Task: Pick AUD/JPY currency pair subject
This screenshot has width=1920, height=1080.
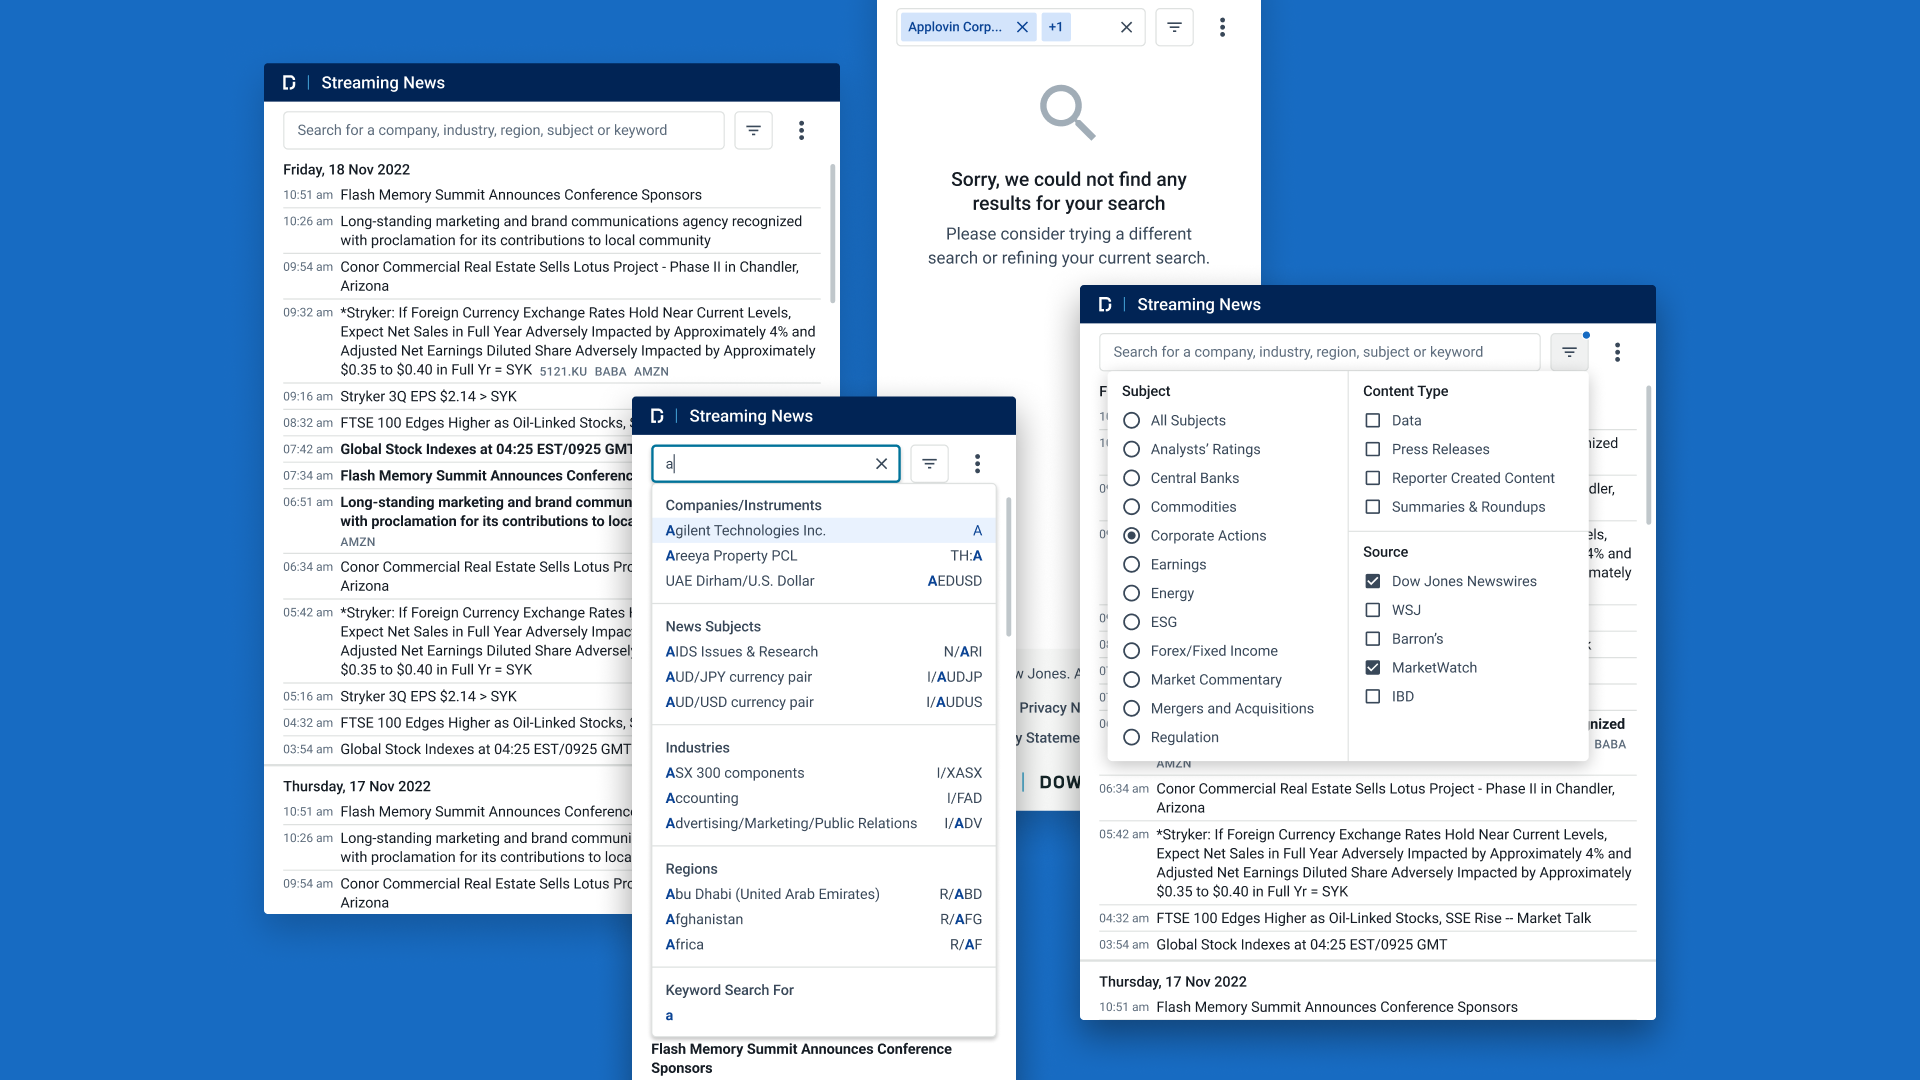Action: tap(824, 677)
